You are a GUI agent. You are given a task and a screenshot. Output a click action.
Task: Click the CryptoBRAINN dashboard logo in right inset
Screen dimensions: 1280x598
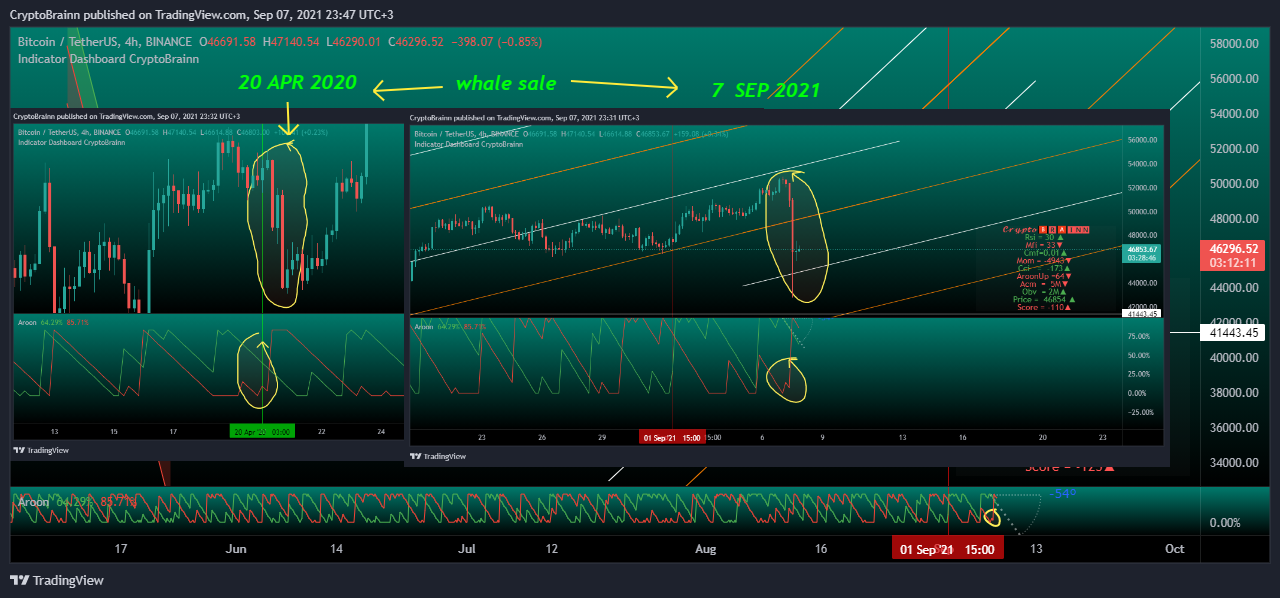click(x=1046, y=229)
